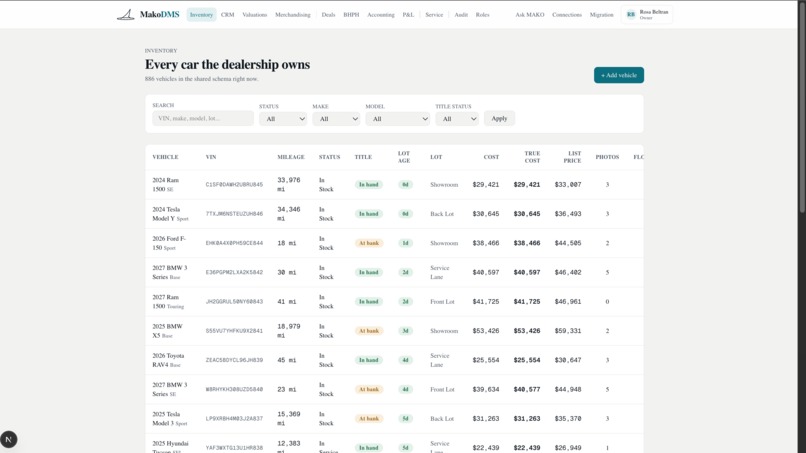Click list price $33,007

(568, 185)
